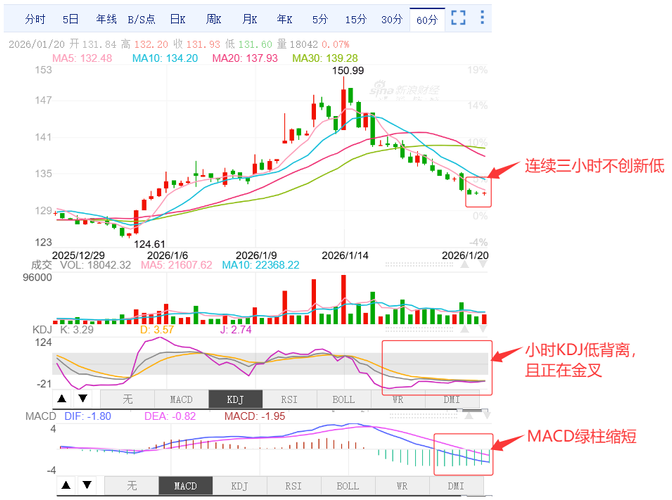The image size is (672, 500).
Task: Choose BOLL in the bottom indicator bar
Action: [348, 486]
